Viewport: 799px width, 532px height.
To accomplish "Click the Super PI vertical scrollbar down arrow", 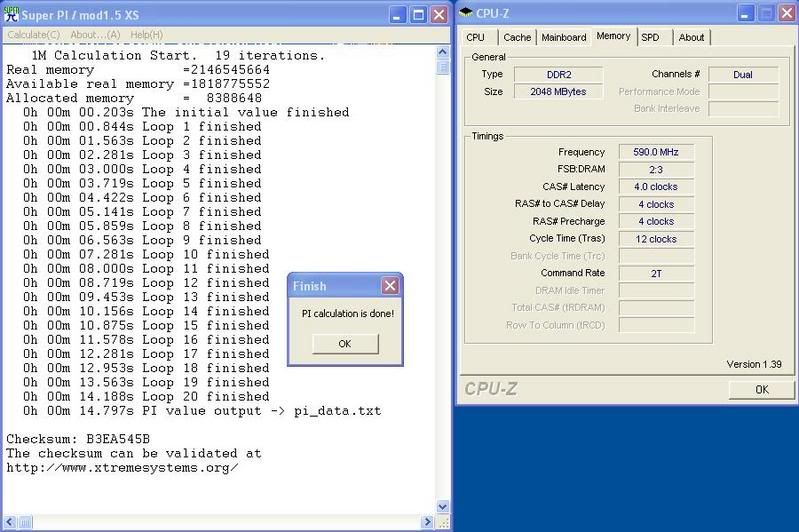I will point(442,507).
